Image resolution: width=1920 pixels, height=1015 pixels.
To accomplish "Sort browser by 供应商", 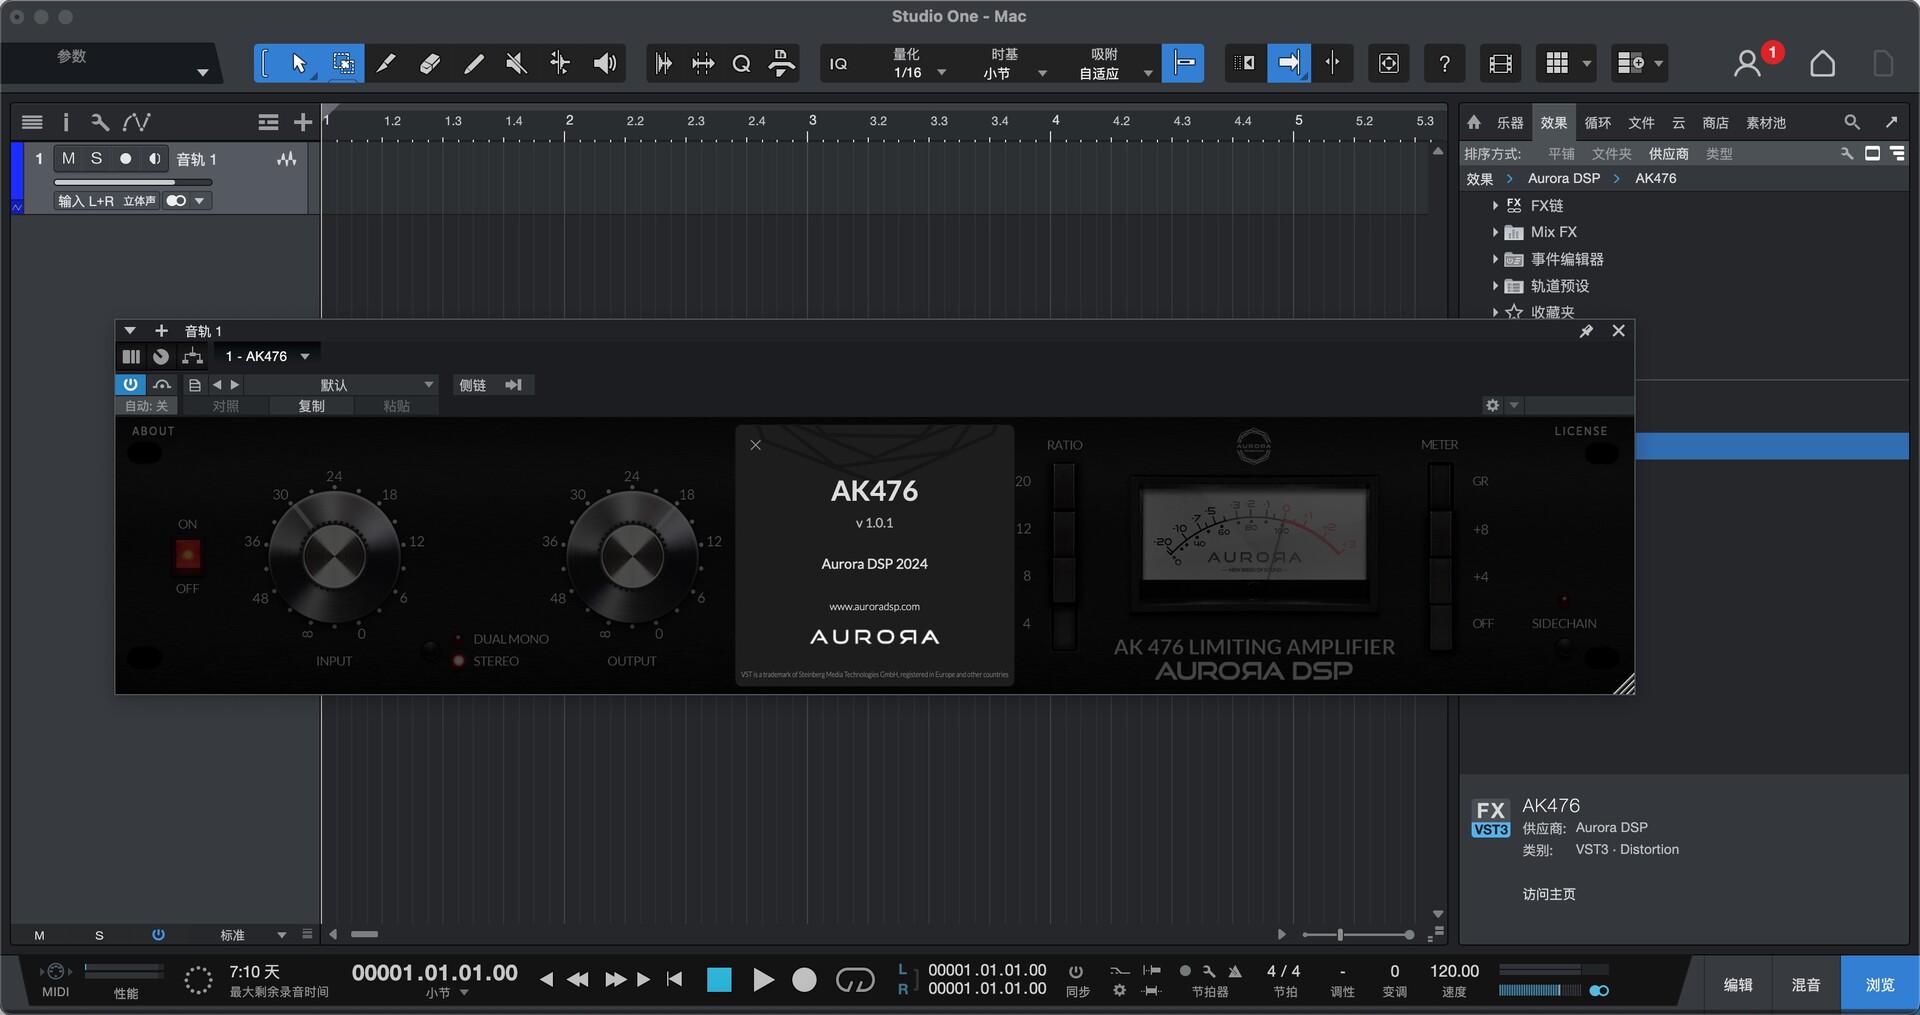I will pyautogui.click(x=1668, y=154).
